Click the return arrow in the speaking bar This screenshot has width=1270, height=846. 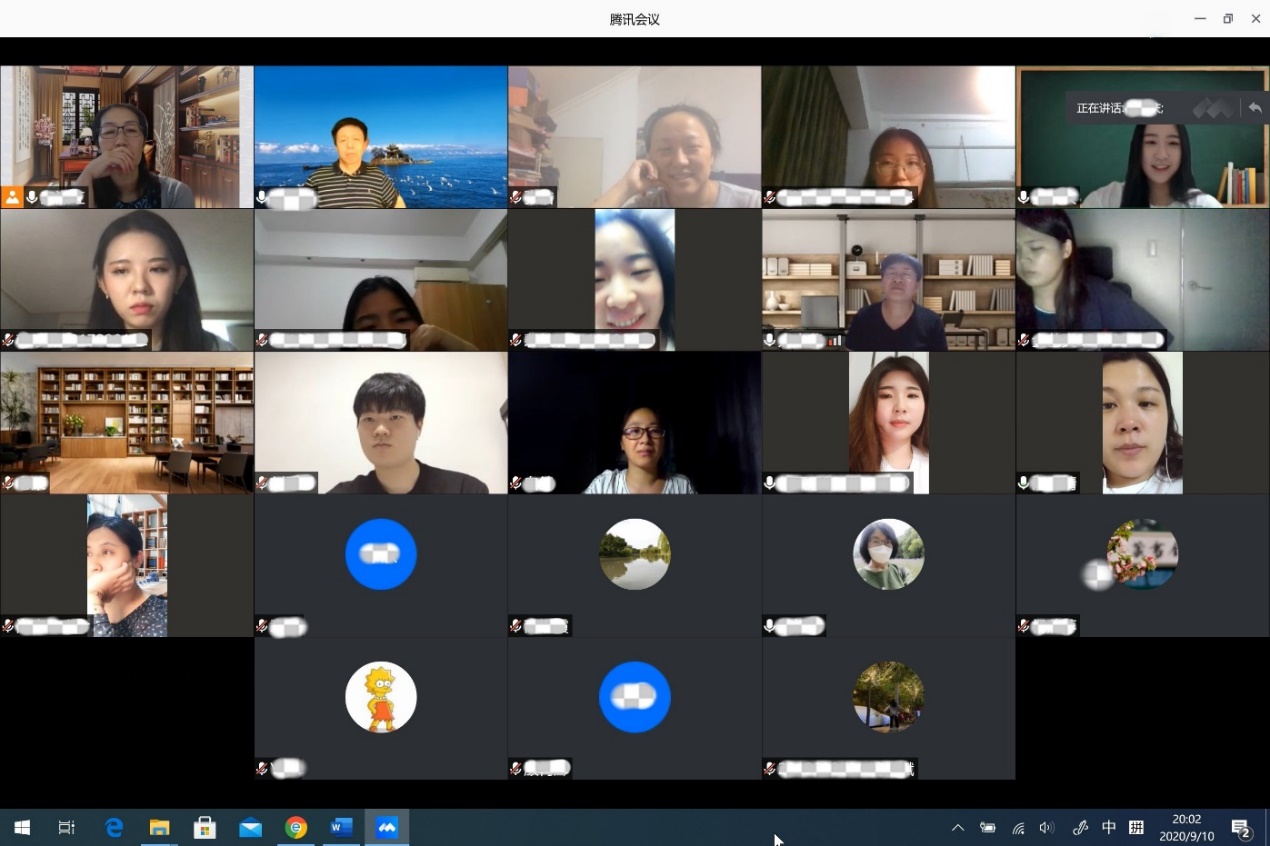(x=1254, y=108)
